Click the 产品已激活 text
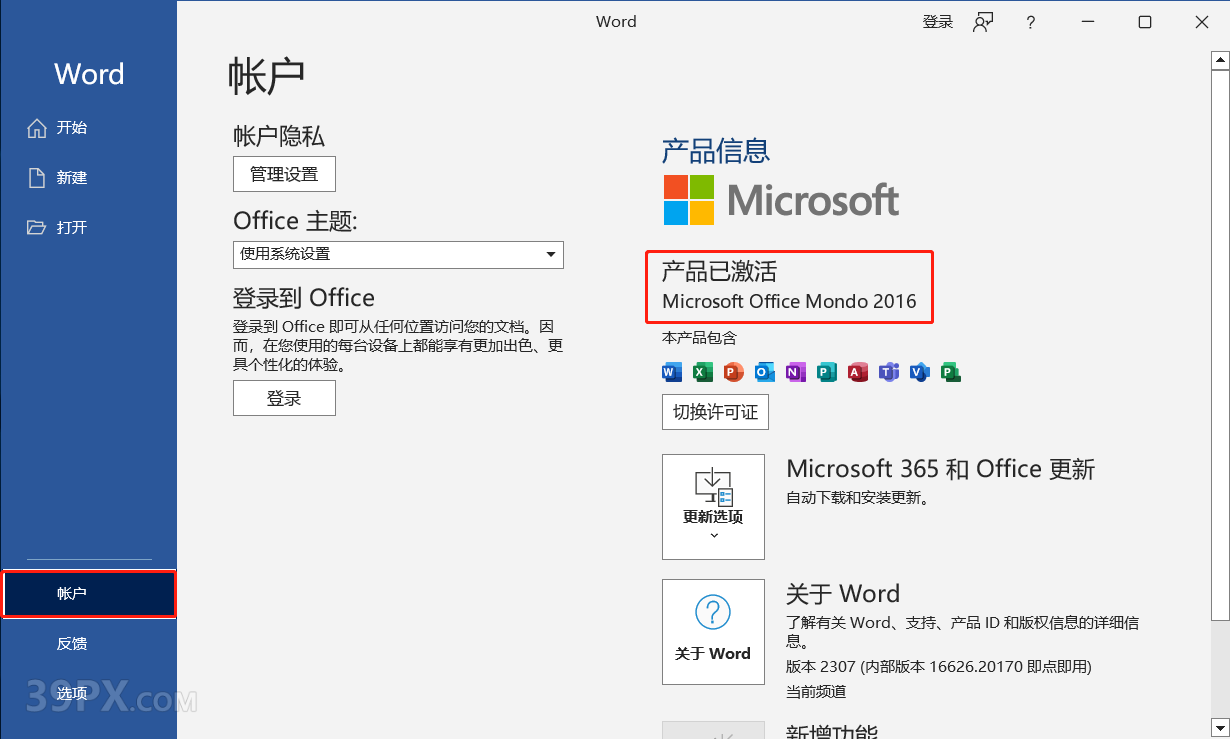The width and height of the screenshot is (1230, 739). [719, 271]
